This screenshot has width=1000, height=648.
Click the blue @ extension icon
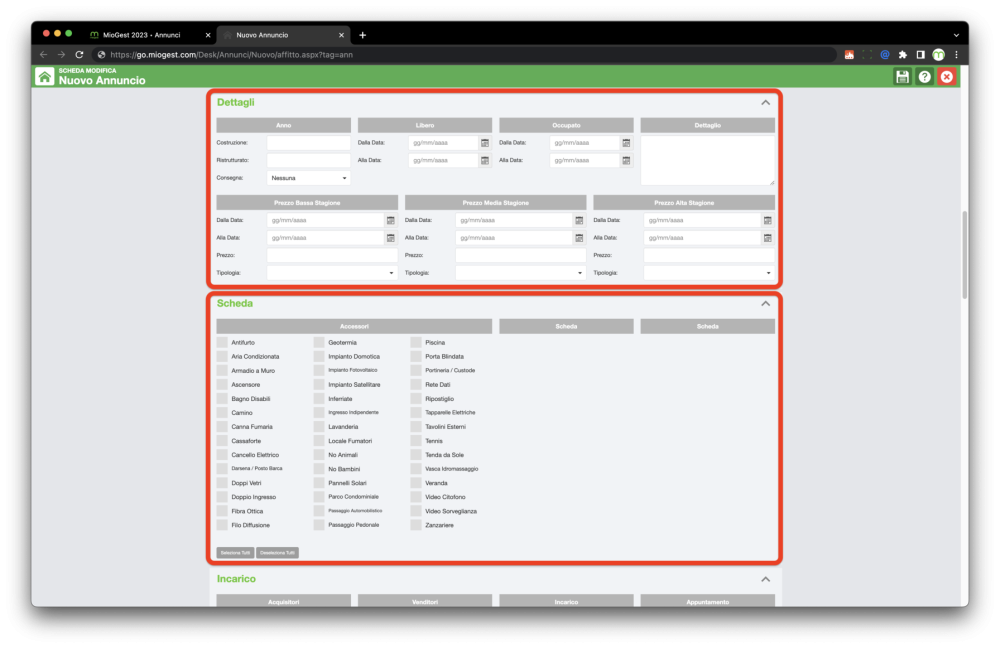click(885, 55)
